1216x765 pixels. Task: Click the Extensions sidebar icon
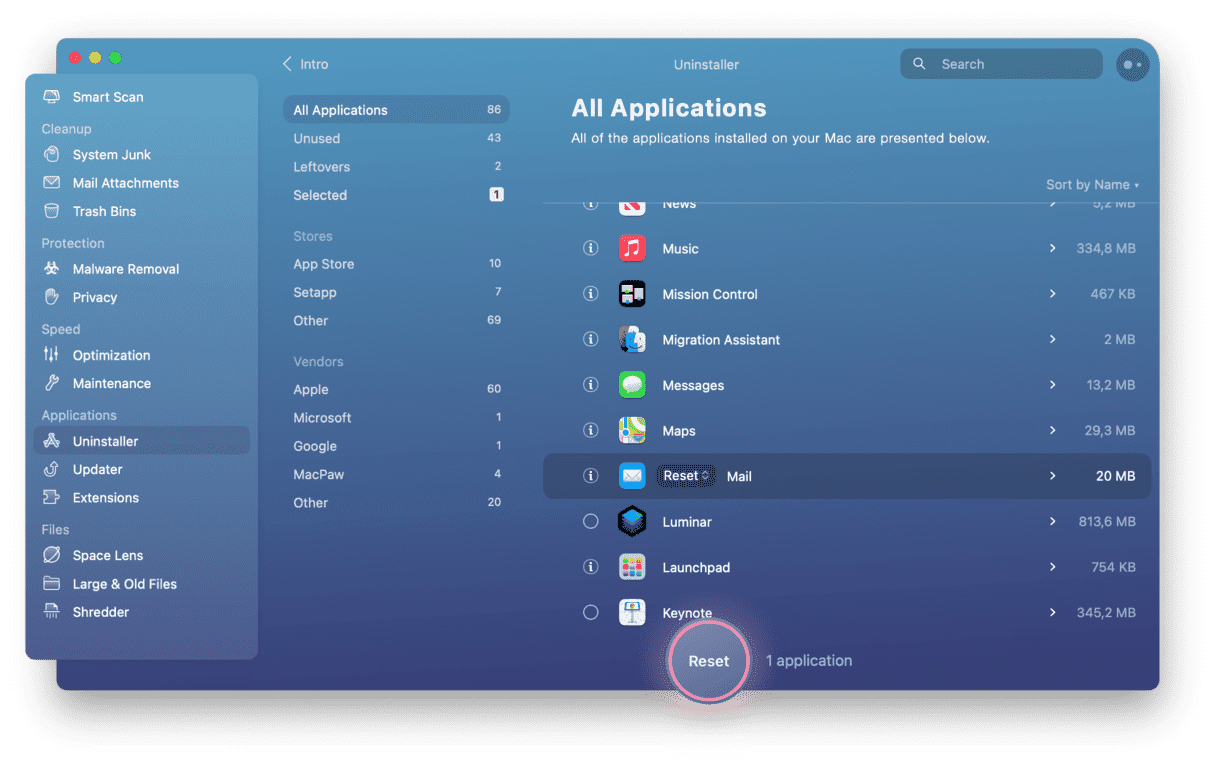pyautogui.click(x=52, y=497)
